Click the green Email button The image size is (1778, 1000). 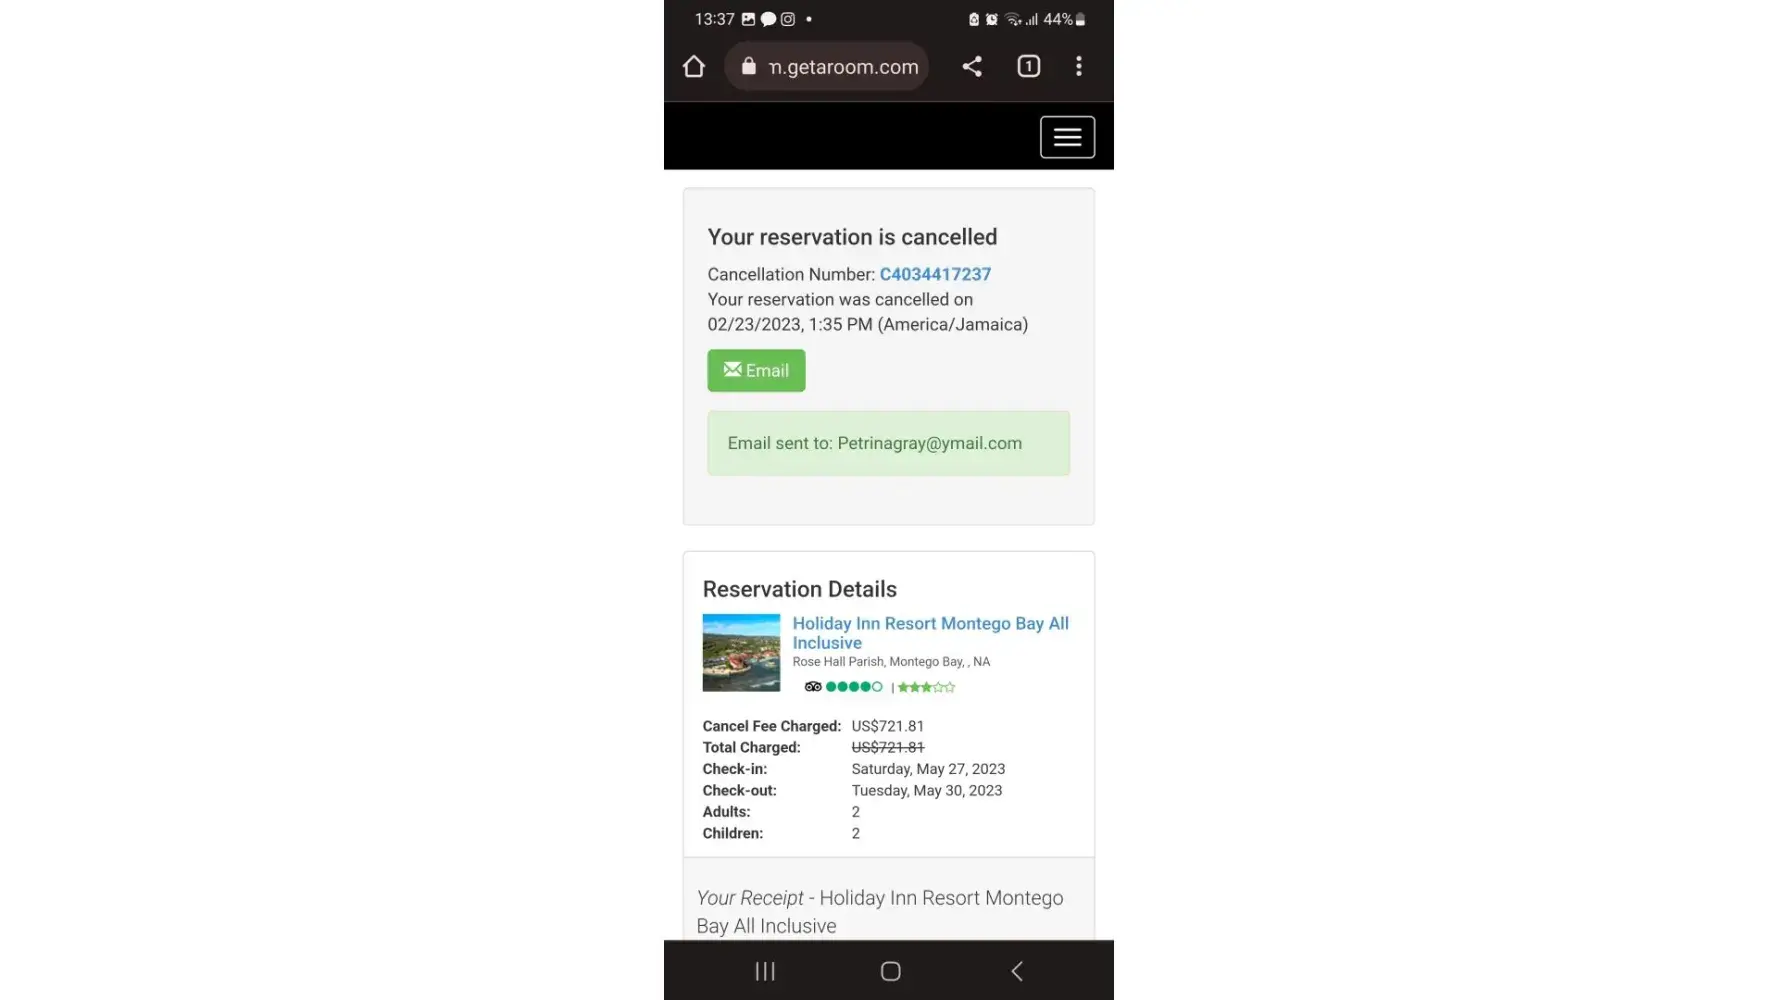point(756,370)
